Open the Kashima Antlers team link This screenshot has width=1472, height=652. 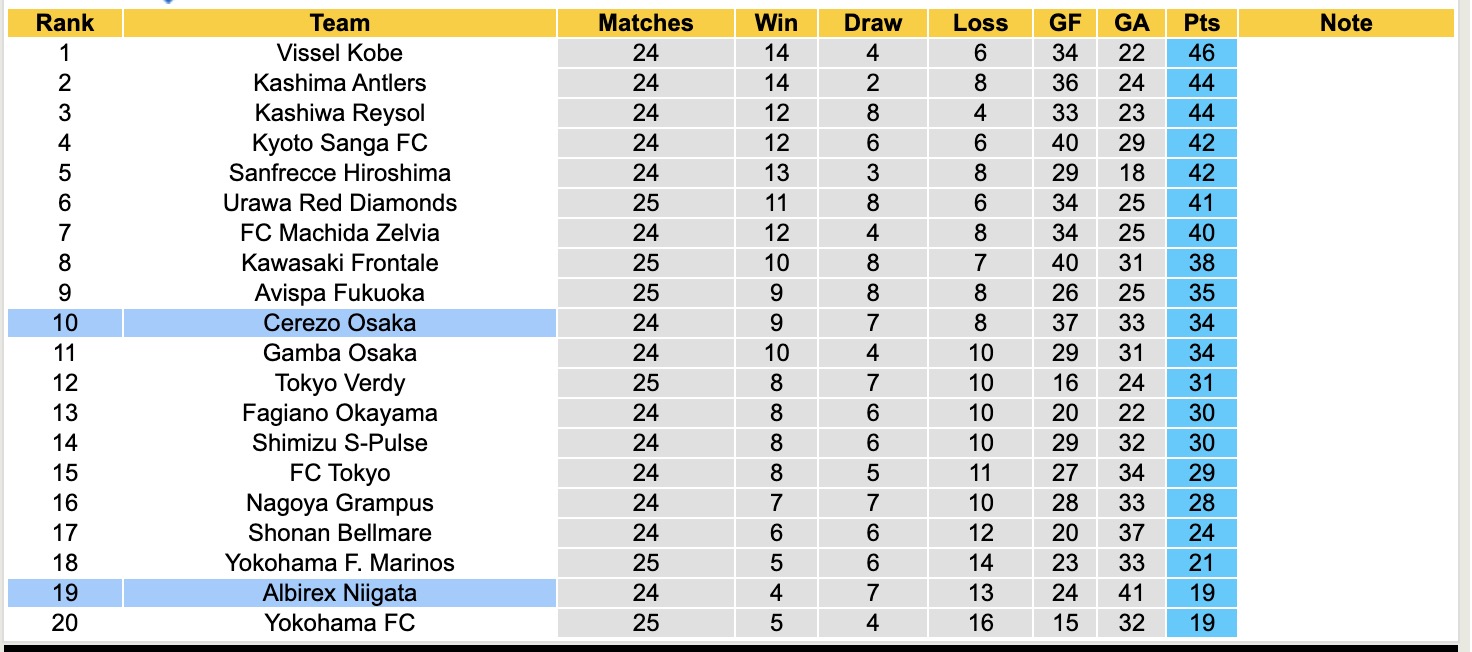(340, 83)
